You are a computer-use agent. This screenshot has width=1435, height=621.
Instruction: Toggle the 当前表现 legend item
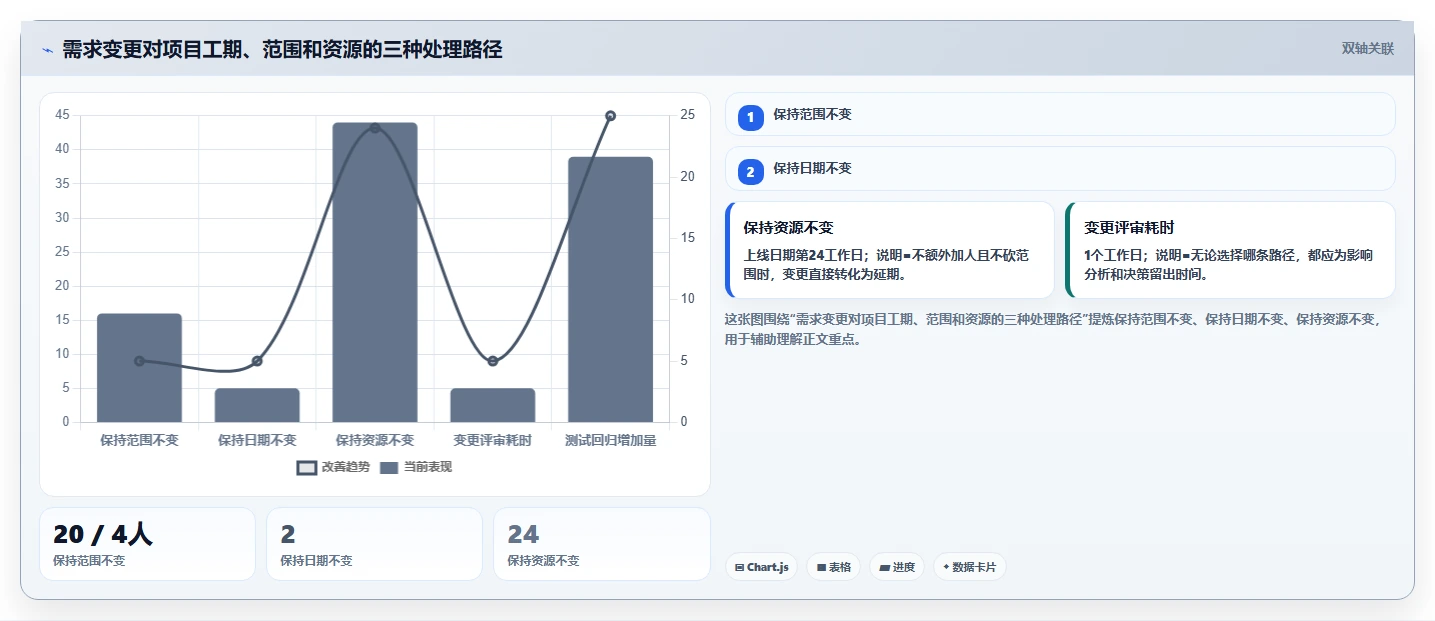(416, 467)
